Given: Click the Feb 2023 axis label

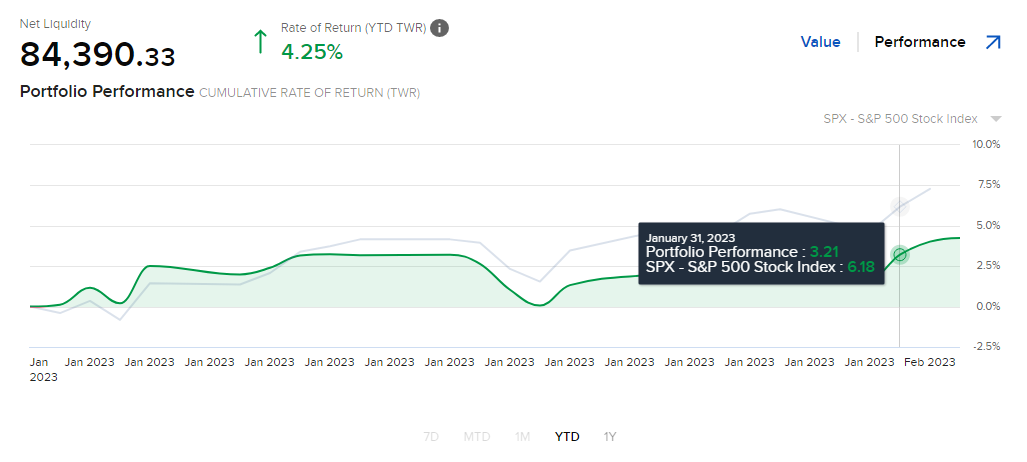Looking at the screenshot, I should click(929, 362).
